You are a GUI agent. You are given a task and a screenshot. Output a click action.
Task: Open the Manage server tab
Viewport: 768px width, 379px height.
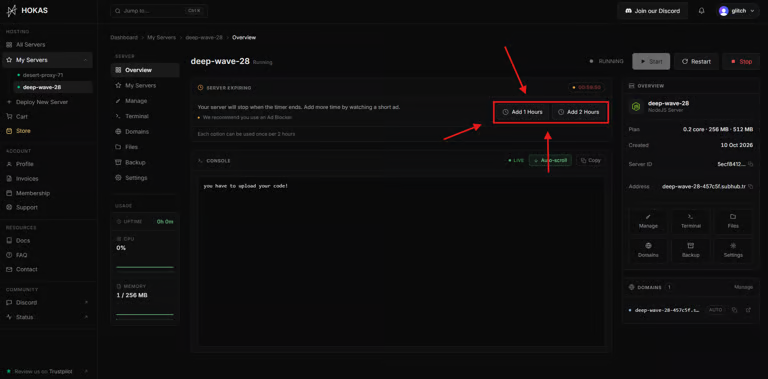click(145, 101)
